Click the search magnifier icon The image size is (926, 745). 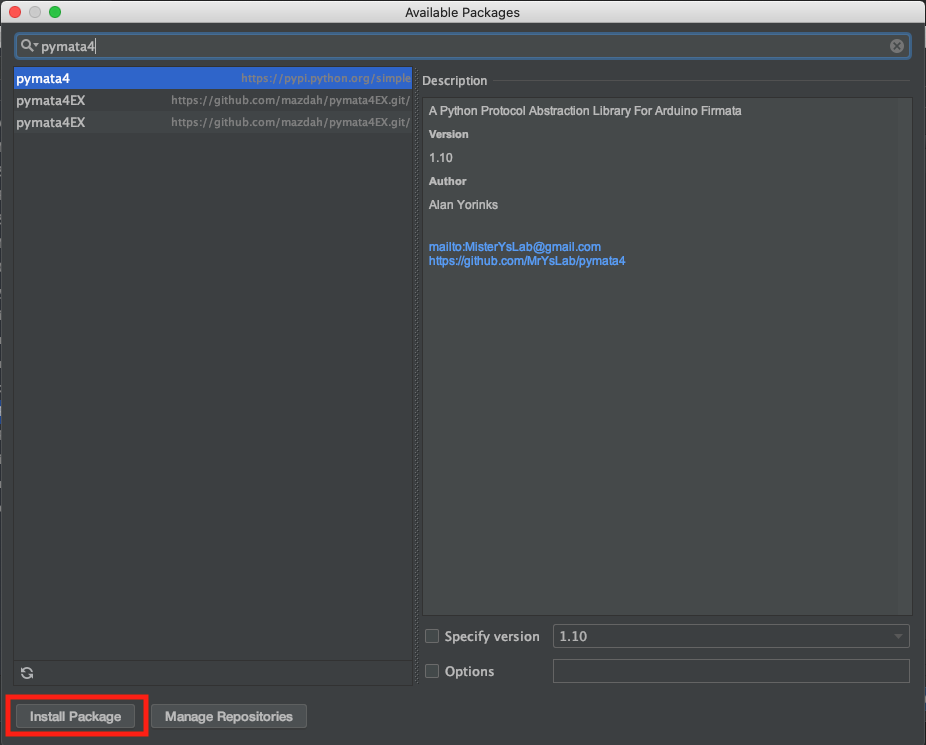click(x=27, y=45)
